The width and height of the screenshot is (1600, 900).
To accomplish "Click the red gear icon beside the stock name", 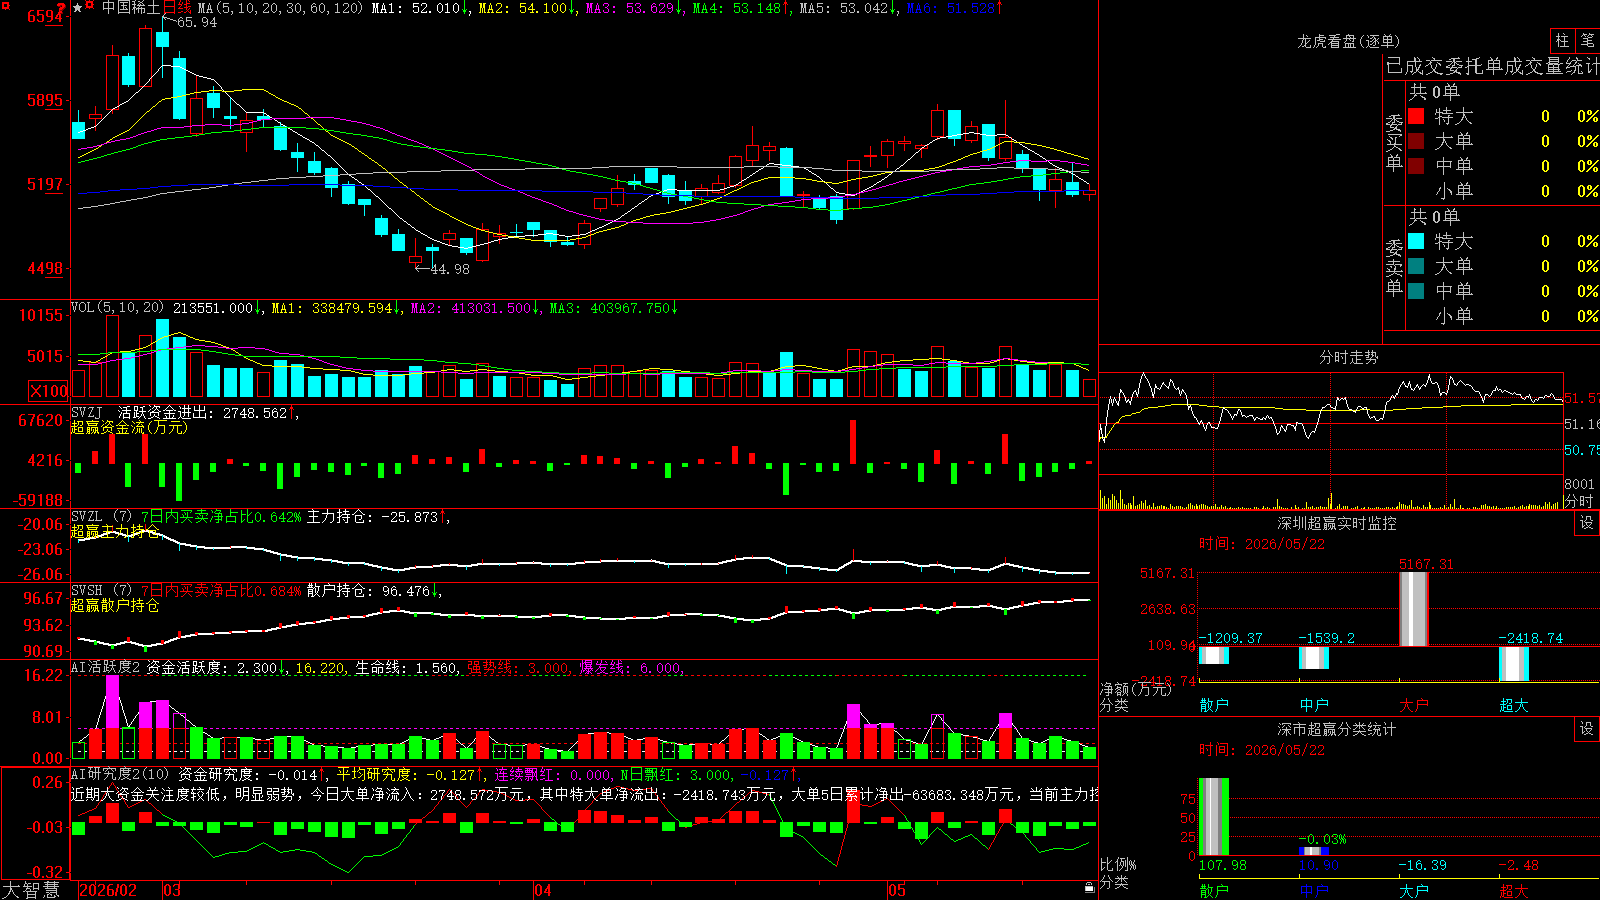I will tap(90, 7).
